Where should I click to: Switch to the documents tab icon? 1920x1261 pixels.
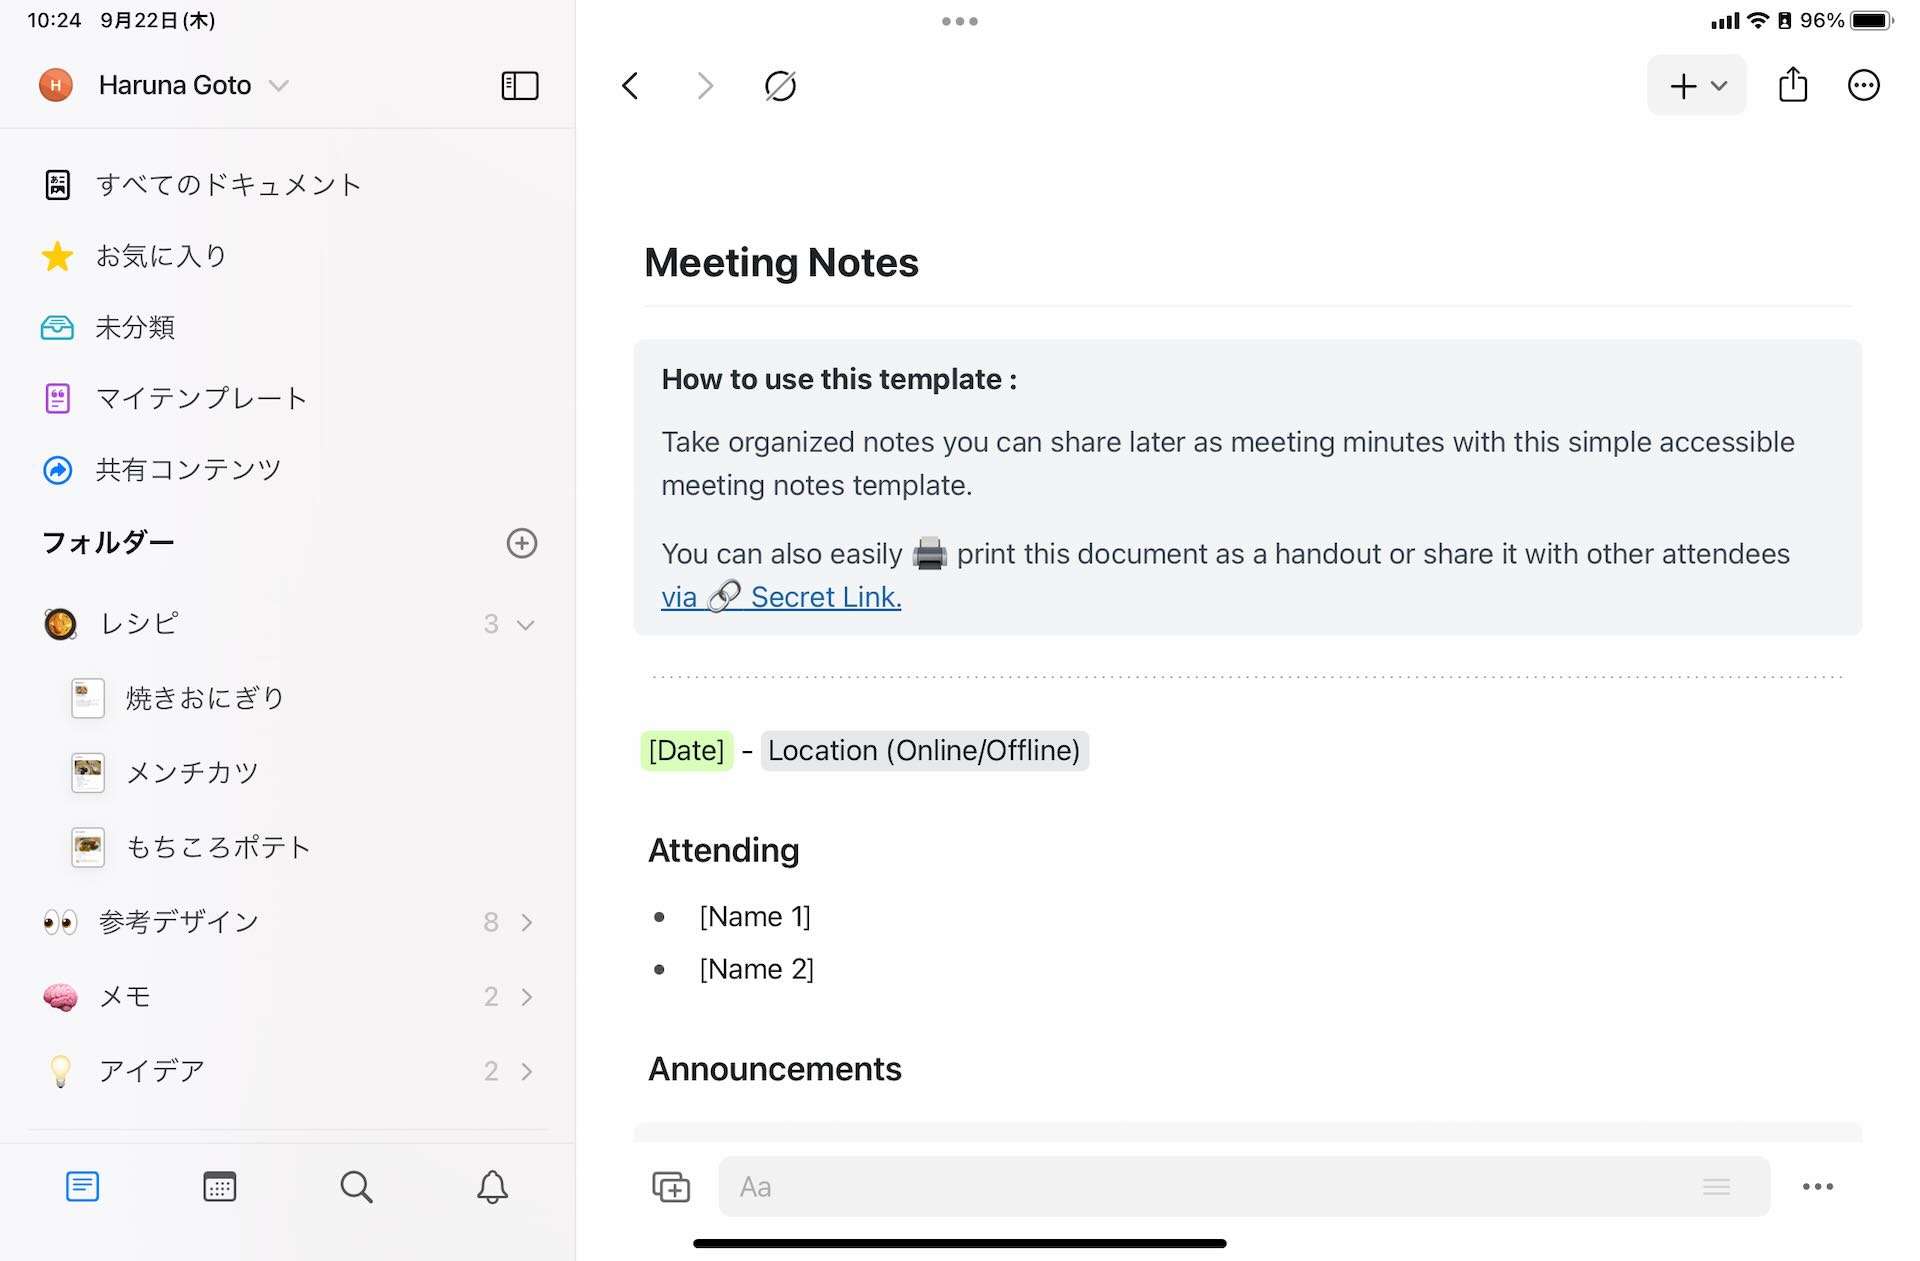tap(82, 1187)
